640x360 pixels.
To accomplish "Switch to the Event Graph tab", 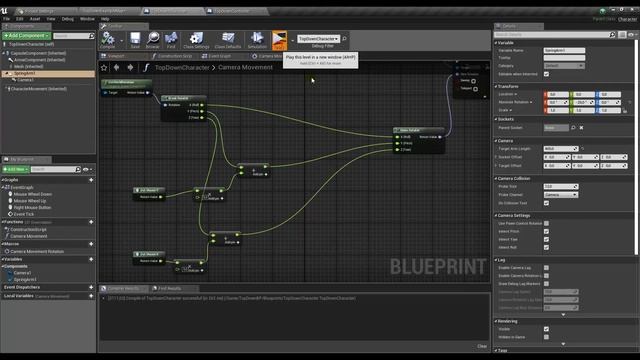I will 217,56.
